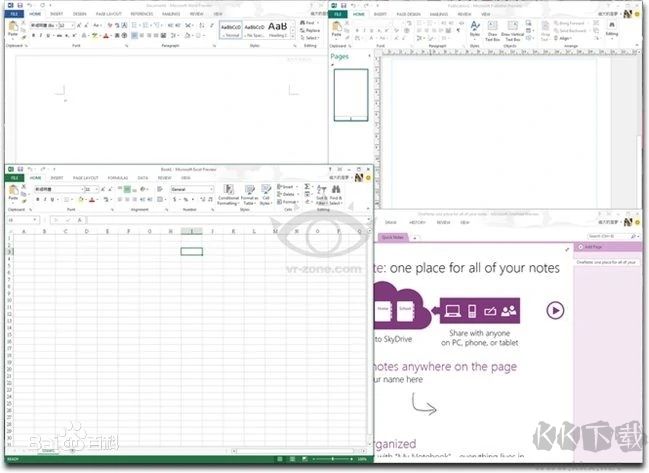Open Excel number format General dropdown
The height and width of the screenshot is (473, 649).
pos(211,190)
